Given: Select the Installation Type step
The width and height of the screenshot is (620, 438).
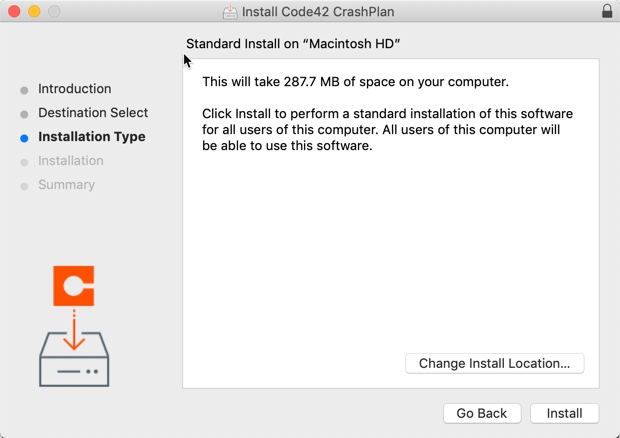Looking at the screenshot, I should (92, 137).
